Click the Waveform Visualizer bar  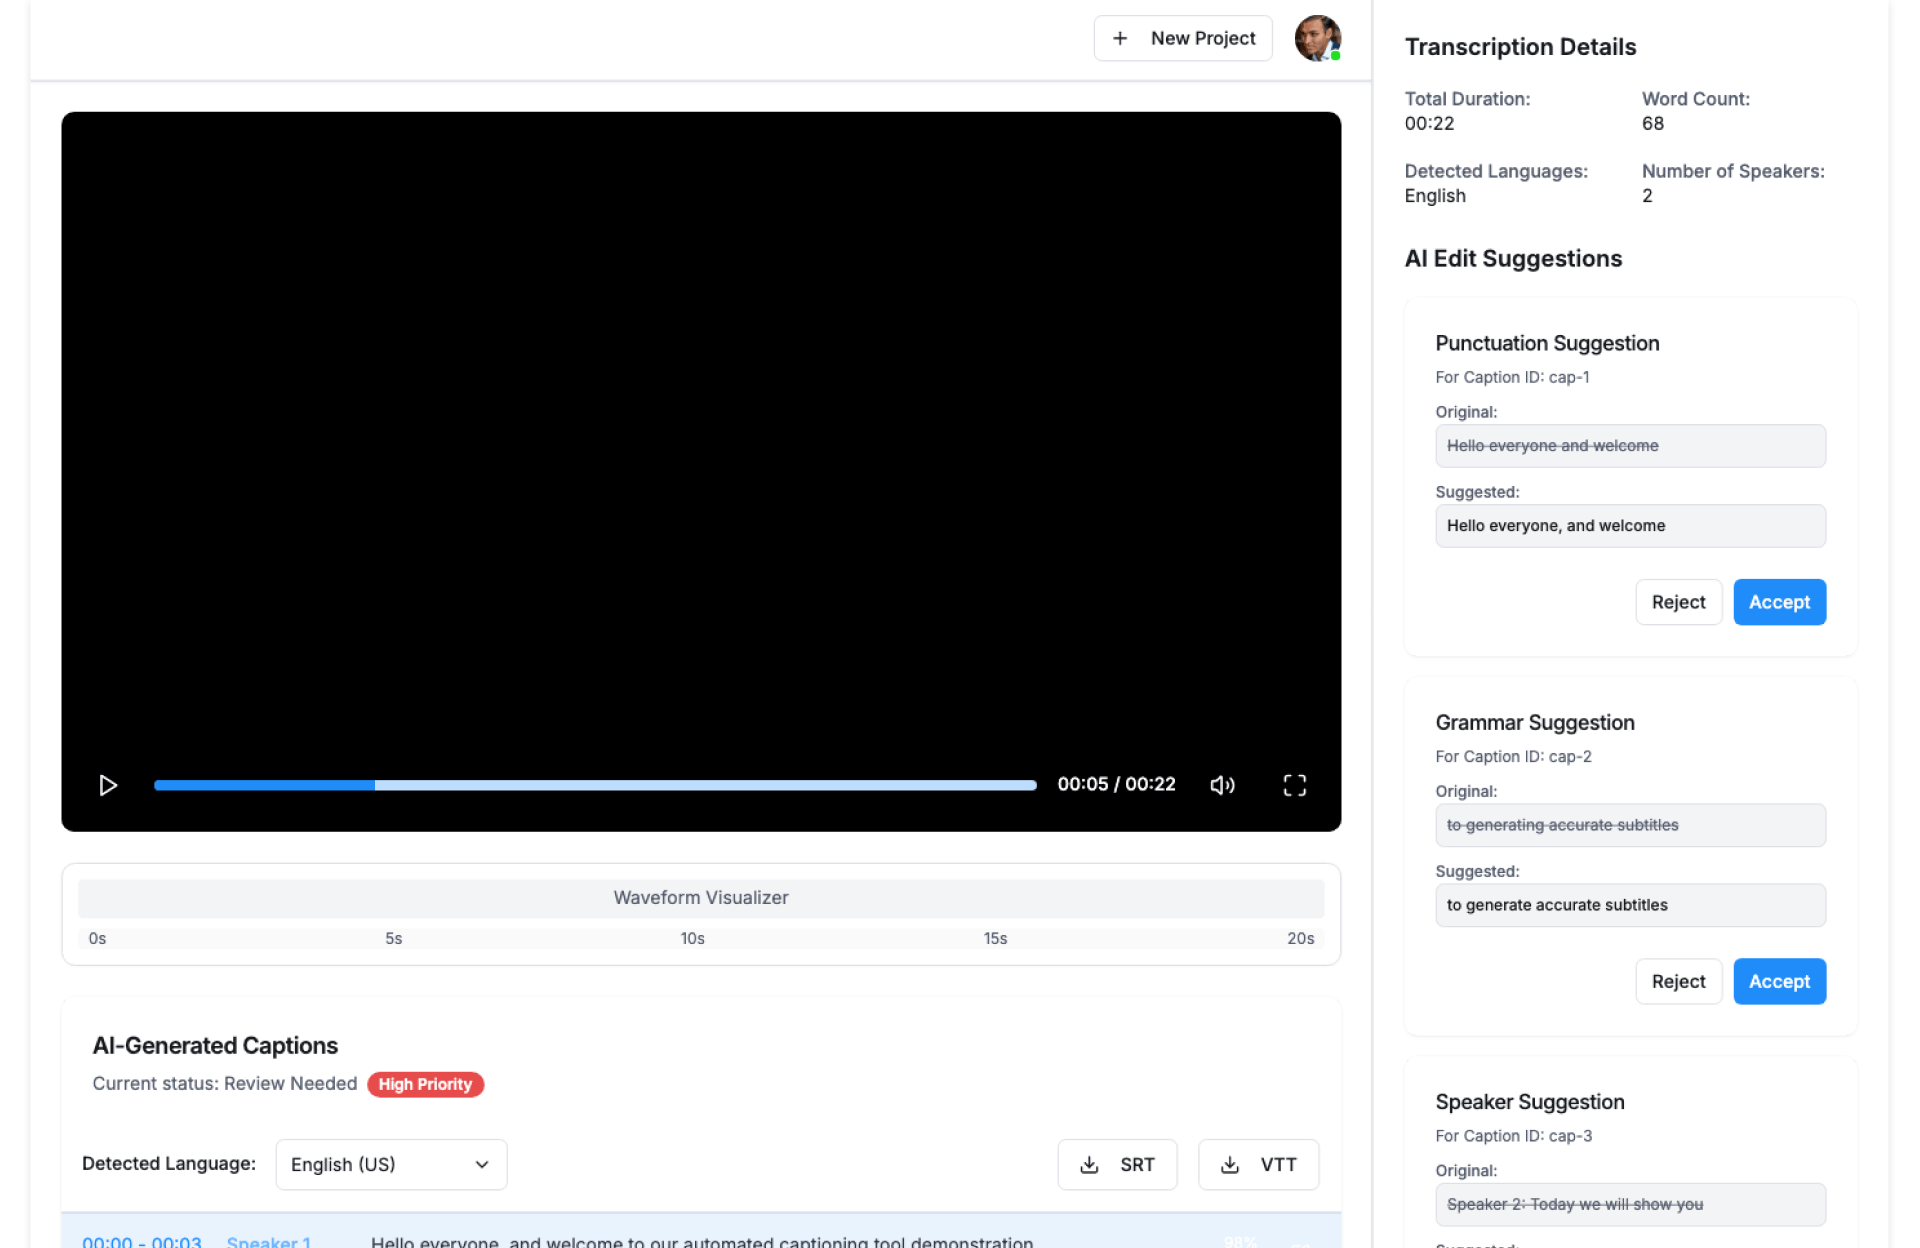point(700,897)
